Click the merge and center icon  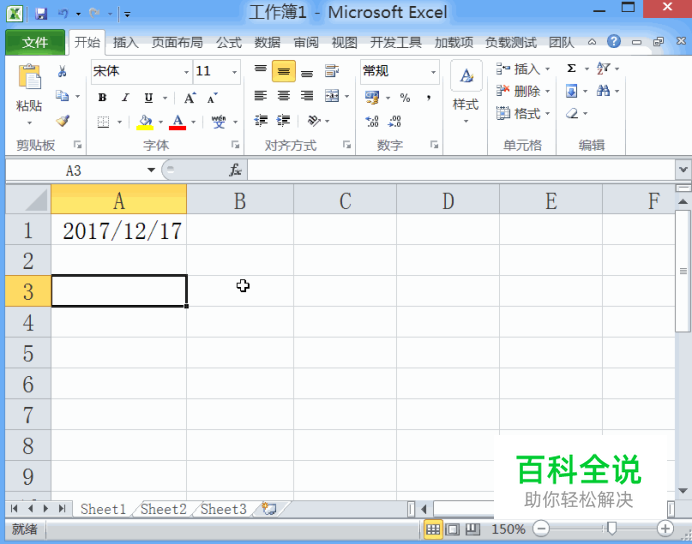[332, 96]
